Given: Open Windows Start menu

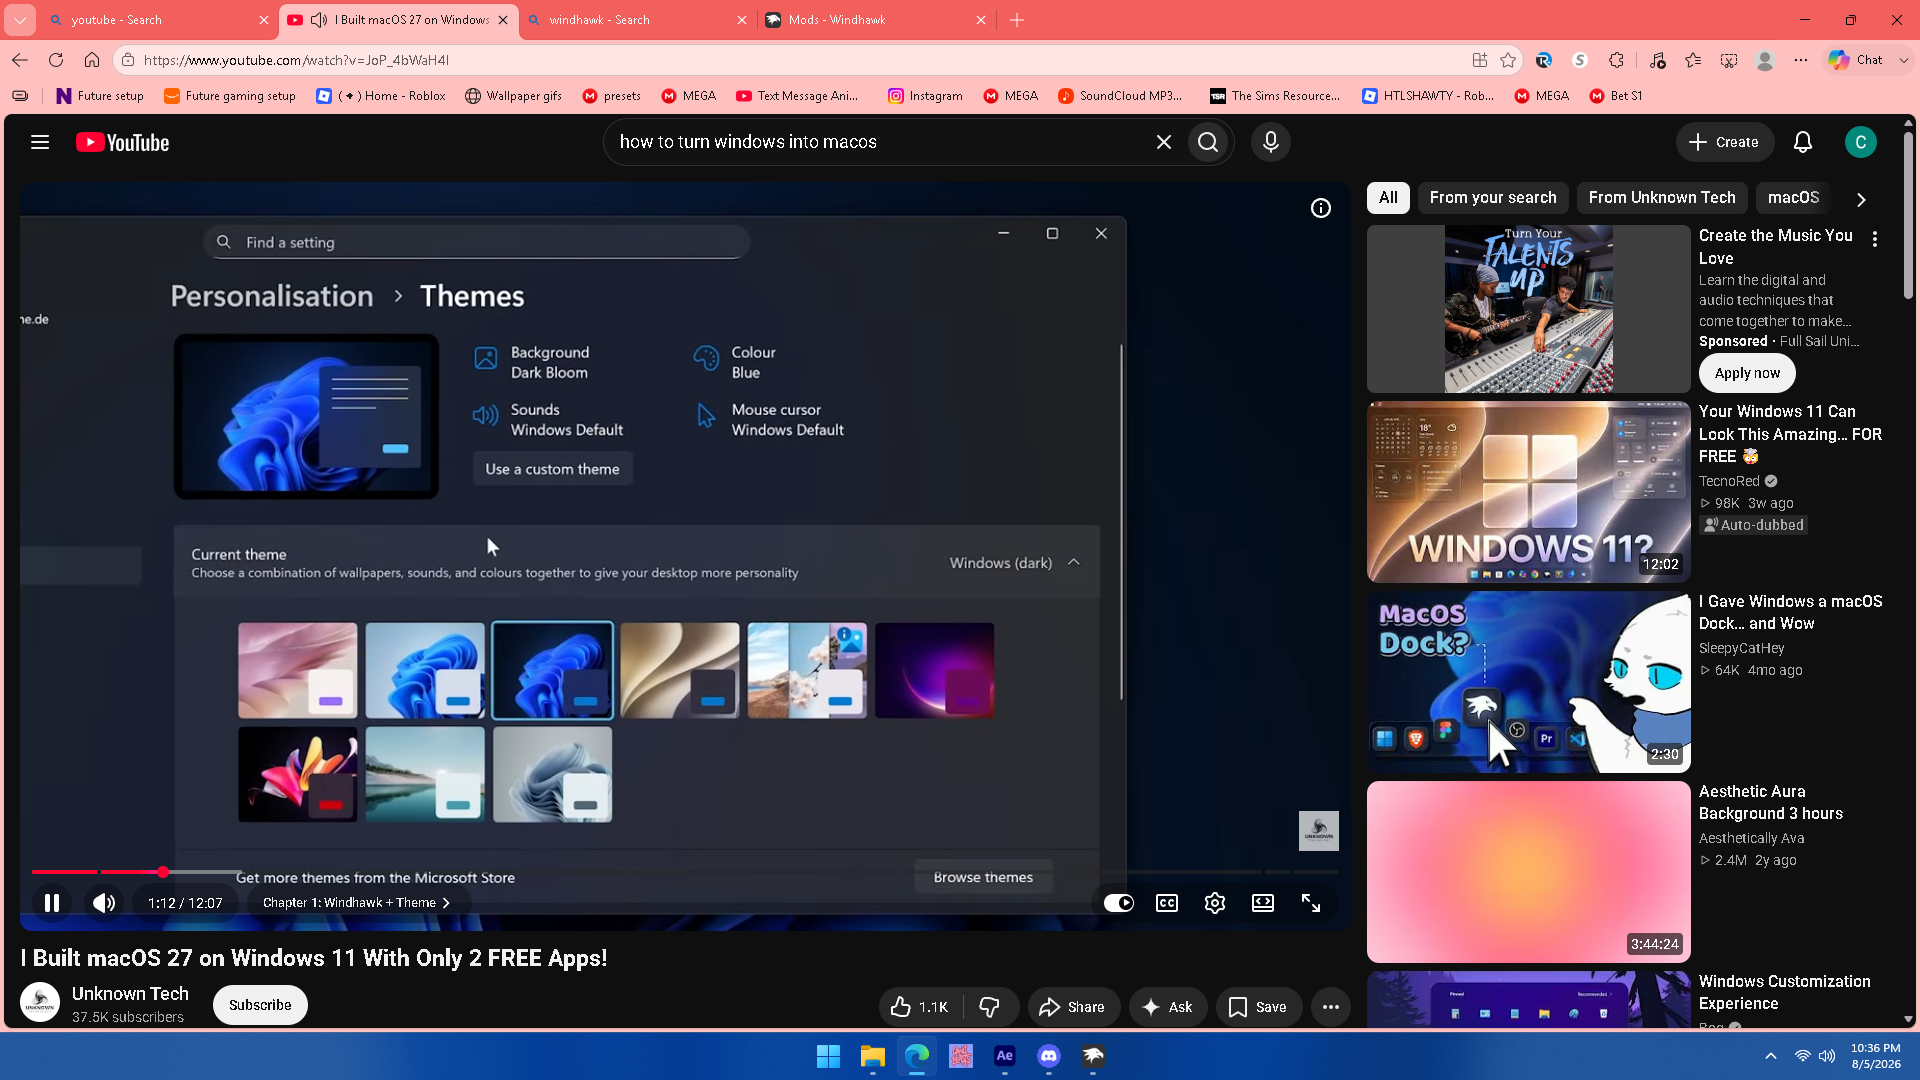Looking at the screenshot, I should (828, 1056).
